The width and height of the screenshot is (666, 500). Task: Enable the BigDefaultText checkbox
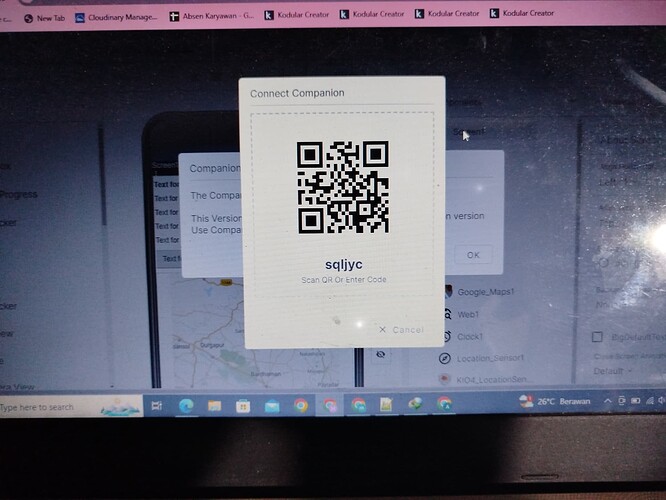[598, 337]
